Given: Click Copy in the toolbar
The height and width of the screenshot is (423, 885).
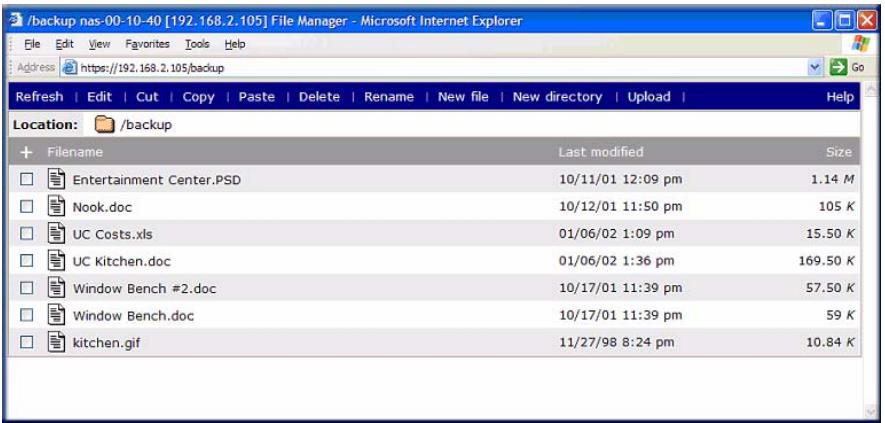Looking at the screenshot, I should (198, 97).
